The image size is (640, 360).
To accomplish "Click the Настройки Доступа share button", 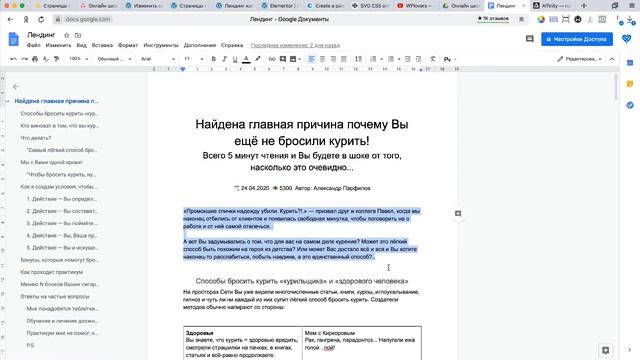I will (x=577, y=39).
